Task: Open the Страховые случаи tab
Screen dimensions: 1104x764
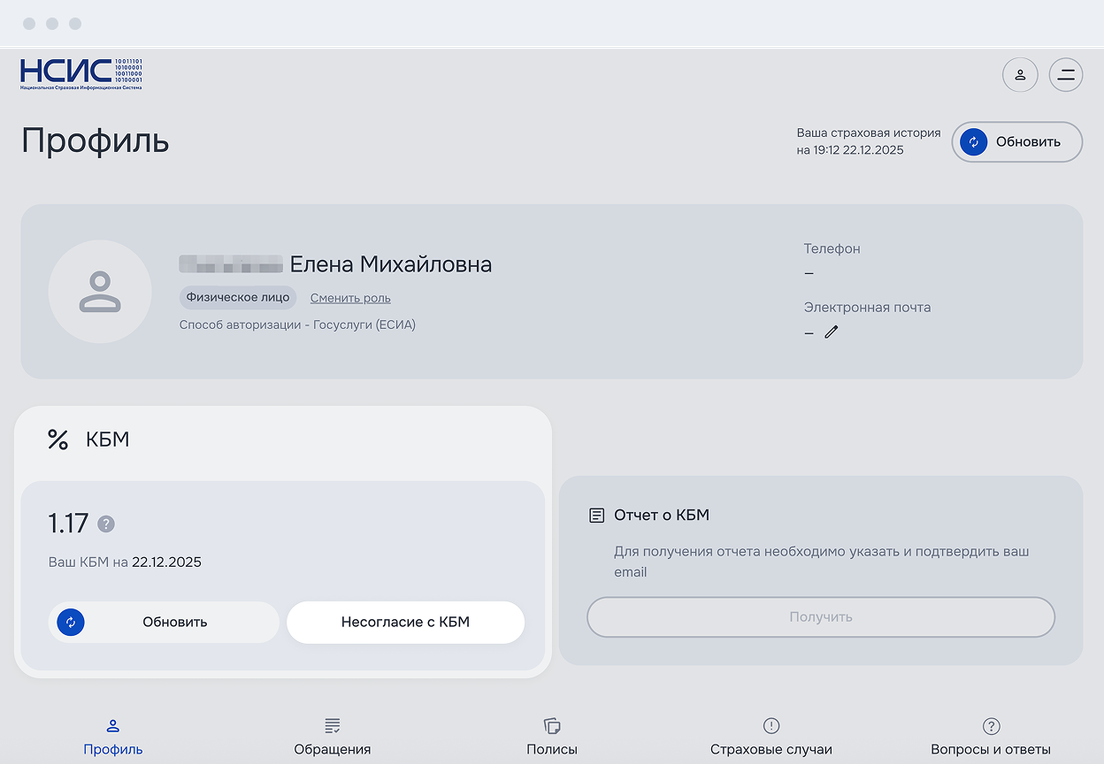Action: pyautogui.click(x=771, y=737)
